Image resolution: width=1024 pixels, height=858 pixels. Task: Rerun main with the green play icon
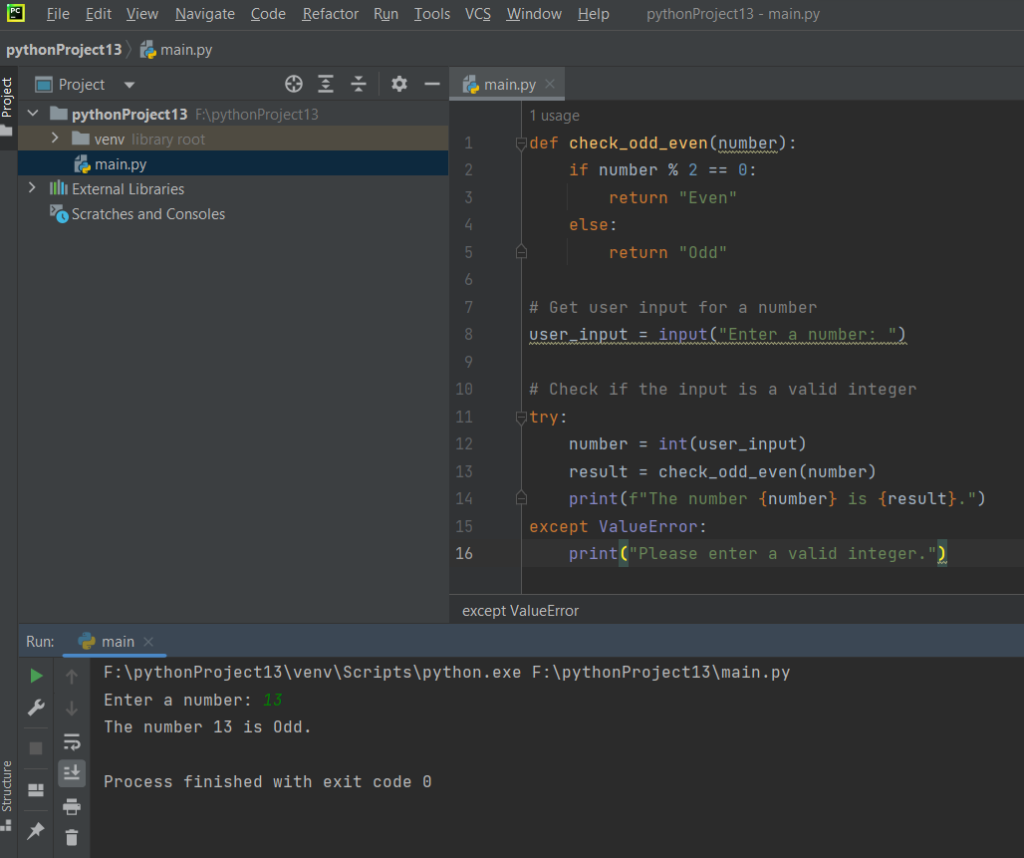(x=36, y=676)
